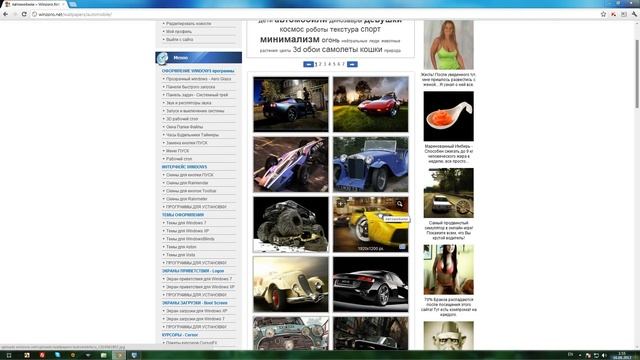The width and height of the screenshot is (640, 360).
Task: Open the browser wrench settings menu
Action: [x=634, y=14]
